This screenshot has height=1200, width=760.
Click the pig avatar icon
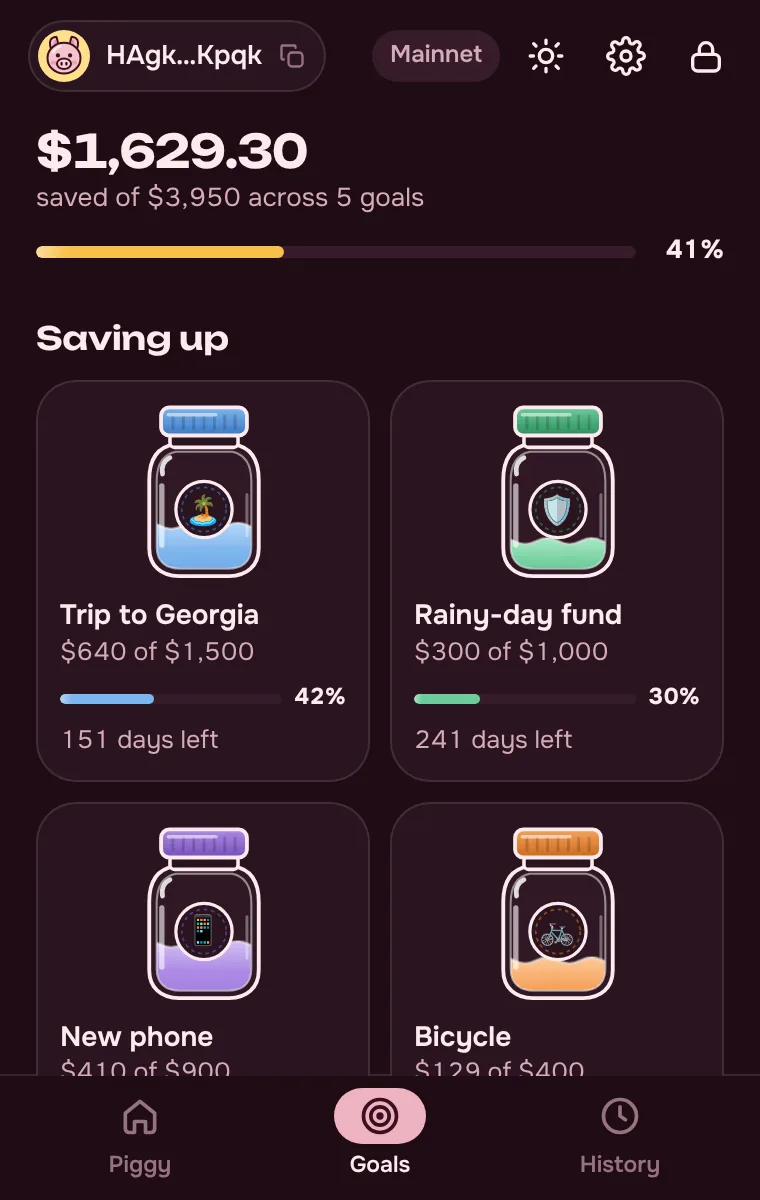(x=64, y=56)
